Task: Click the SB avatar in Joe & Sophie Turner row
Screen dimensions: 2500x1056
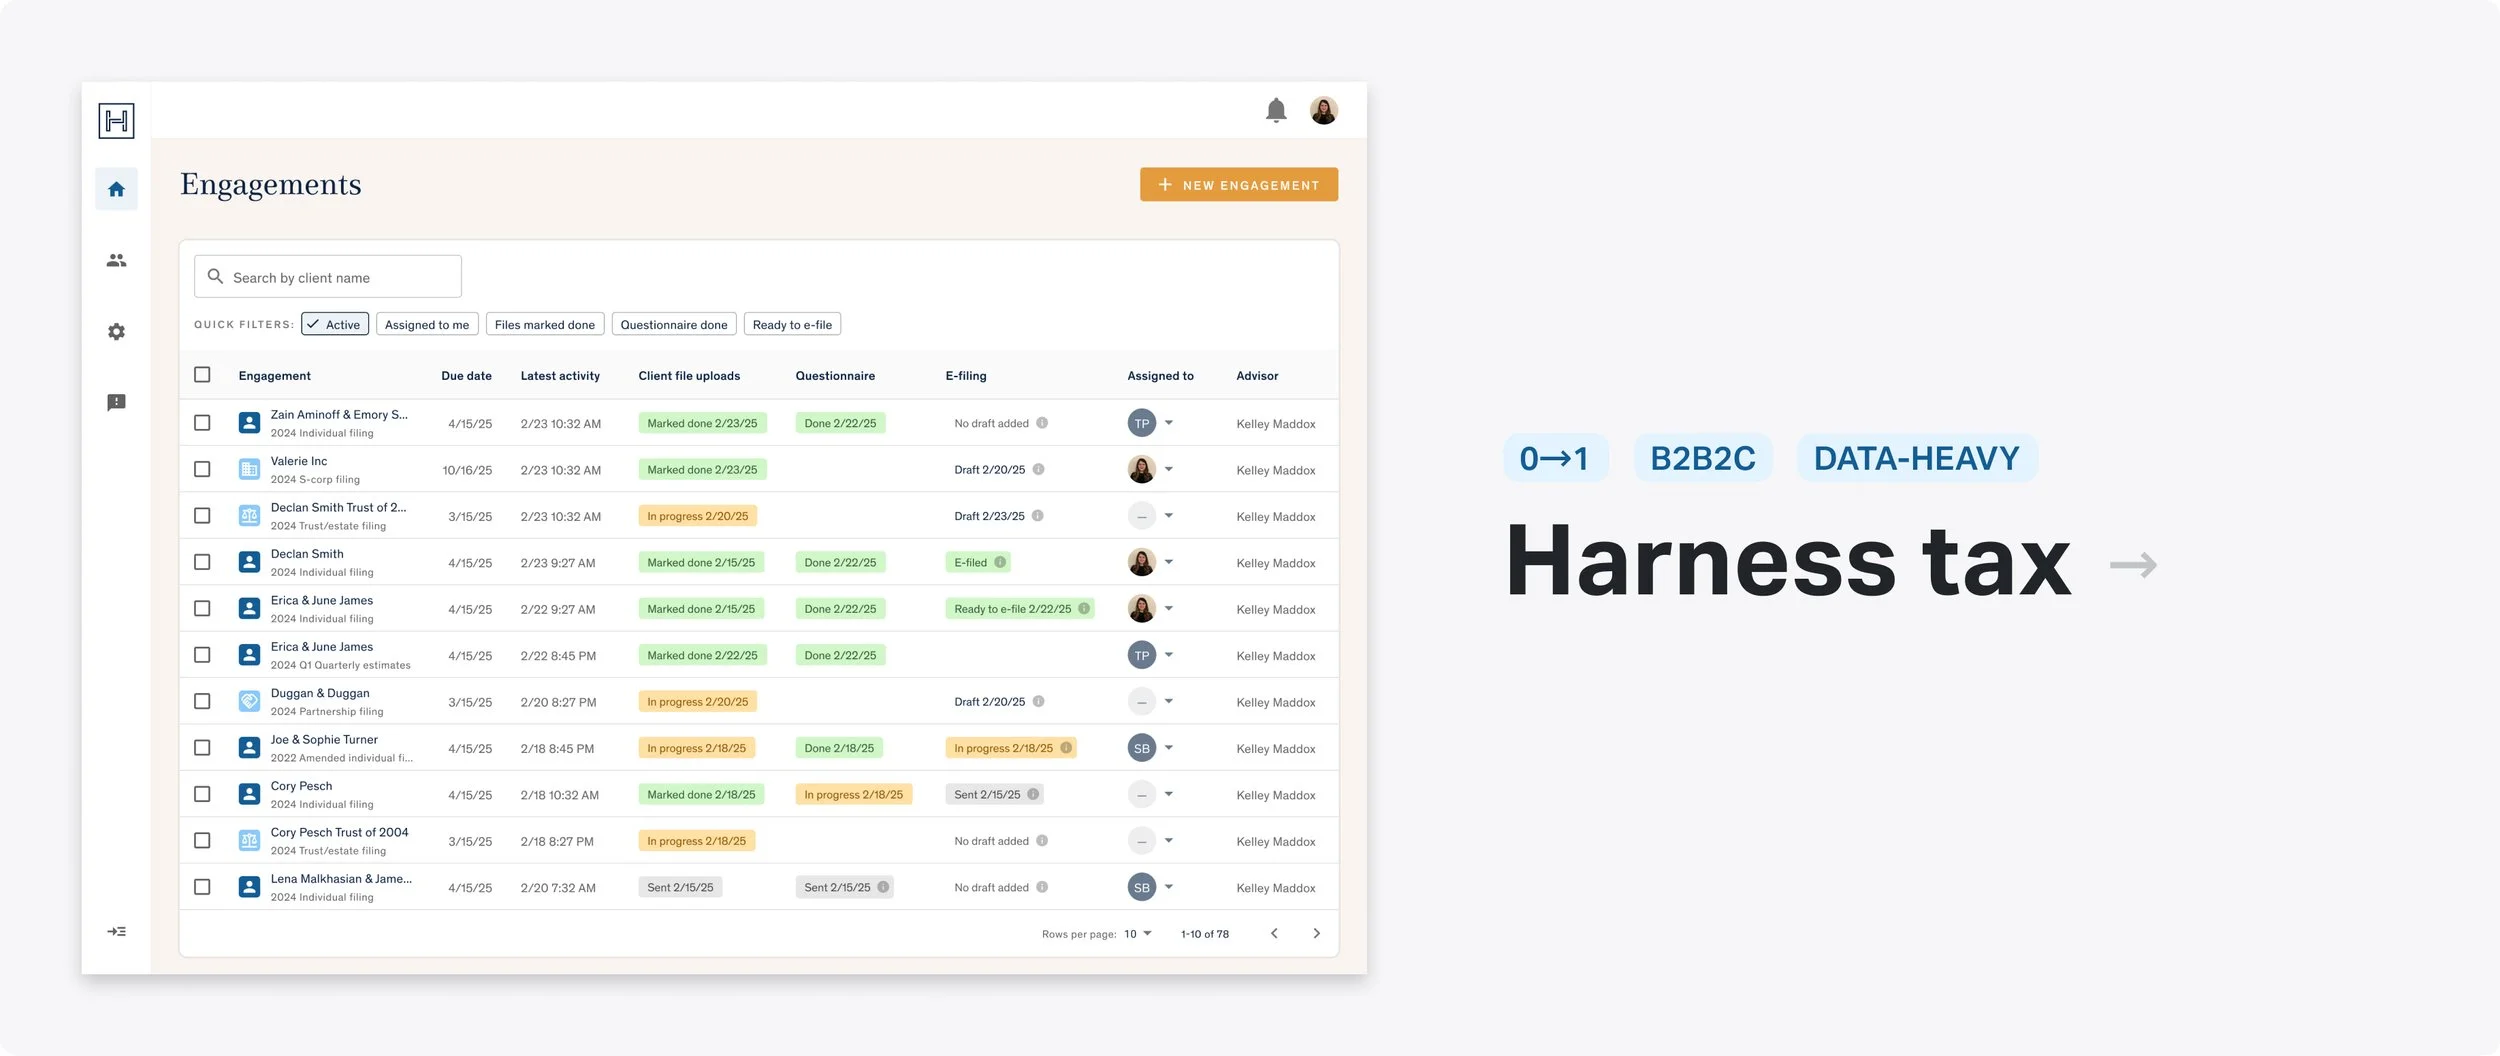Action: (1142, 748)
